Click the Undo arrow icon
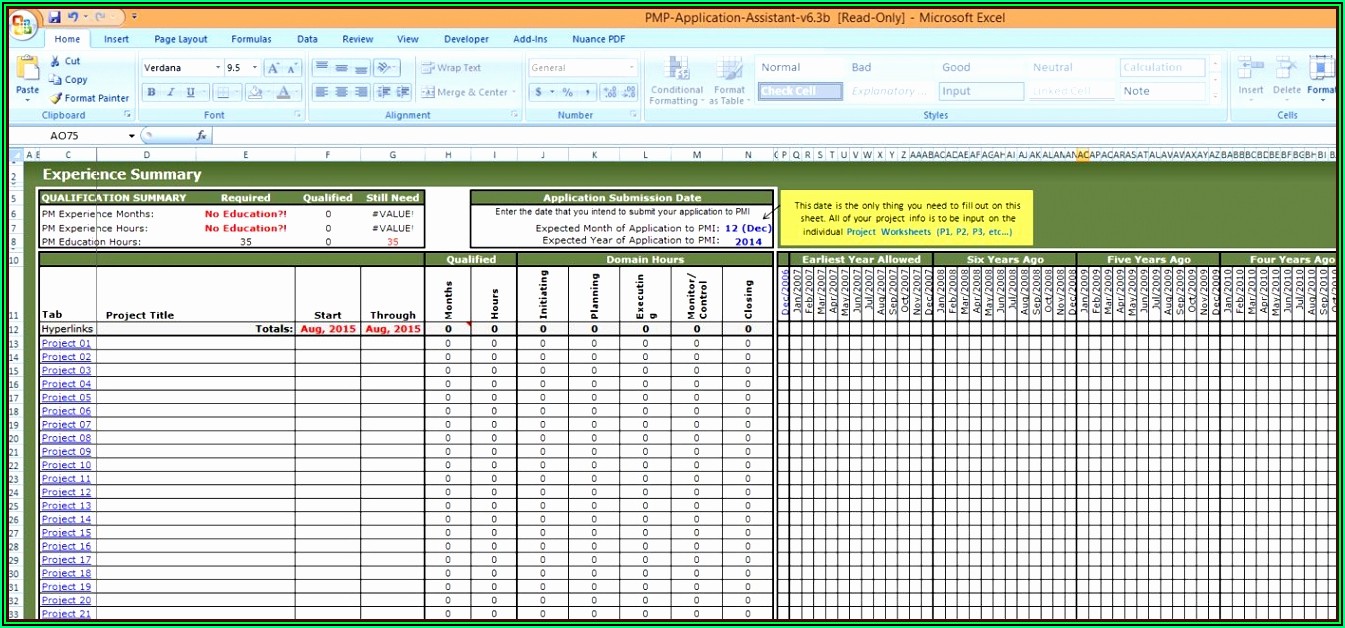This screenshot has width=1345, height=628. [73, 17]
